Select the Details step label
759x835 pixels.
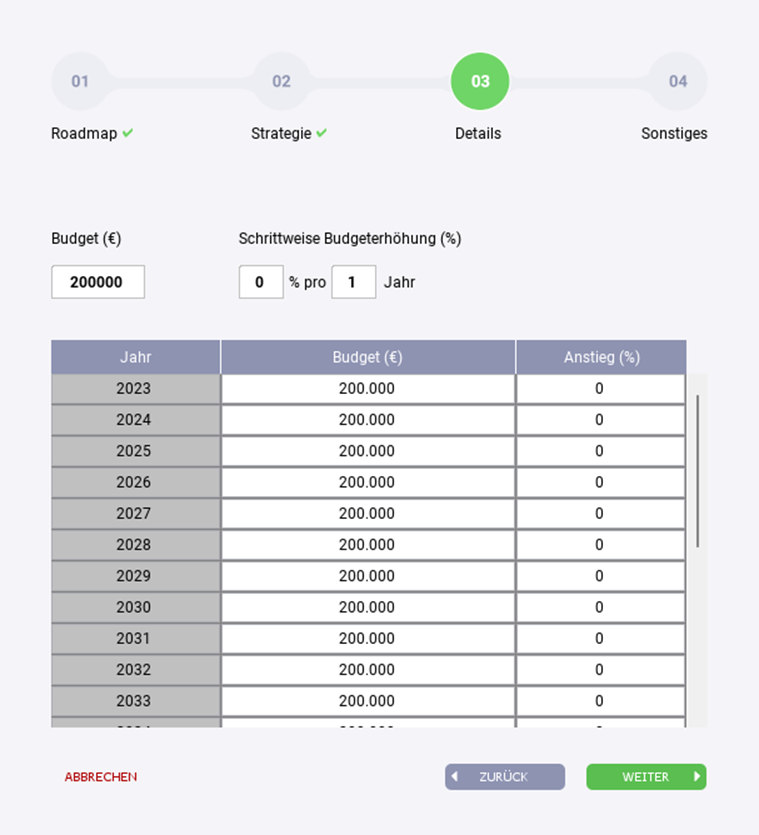tap(478, 134)
